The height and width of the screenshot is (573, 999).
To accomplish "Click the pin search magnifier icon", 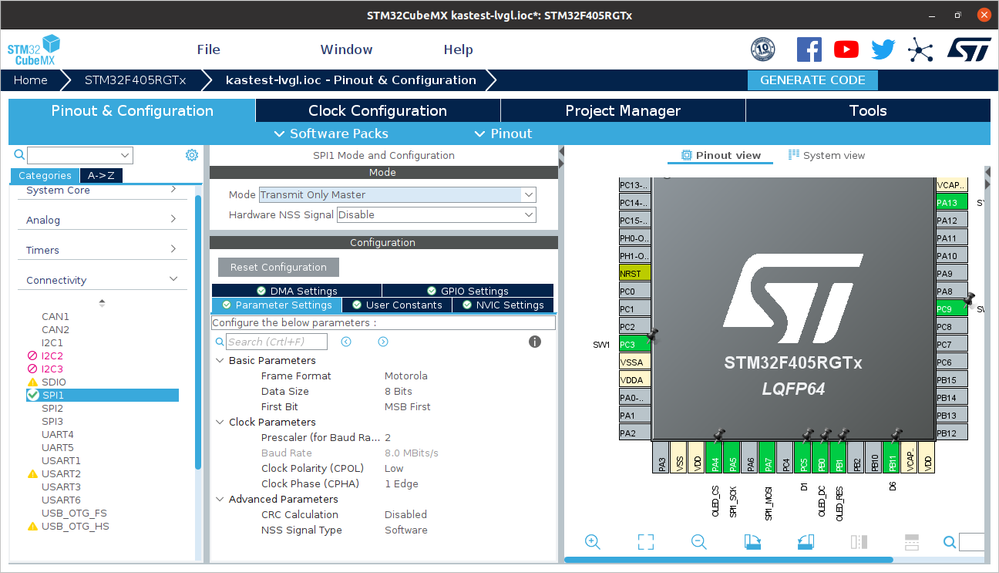I will pyautogui.click(x=949, y=542).
